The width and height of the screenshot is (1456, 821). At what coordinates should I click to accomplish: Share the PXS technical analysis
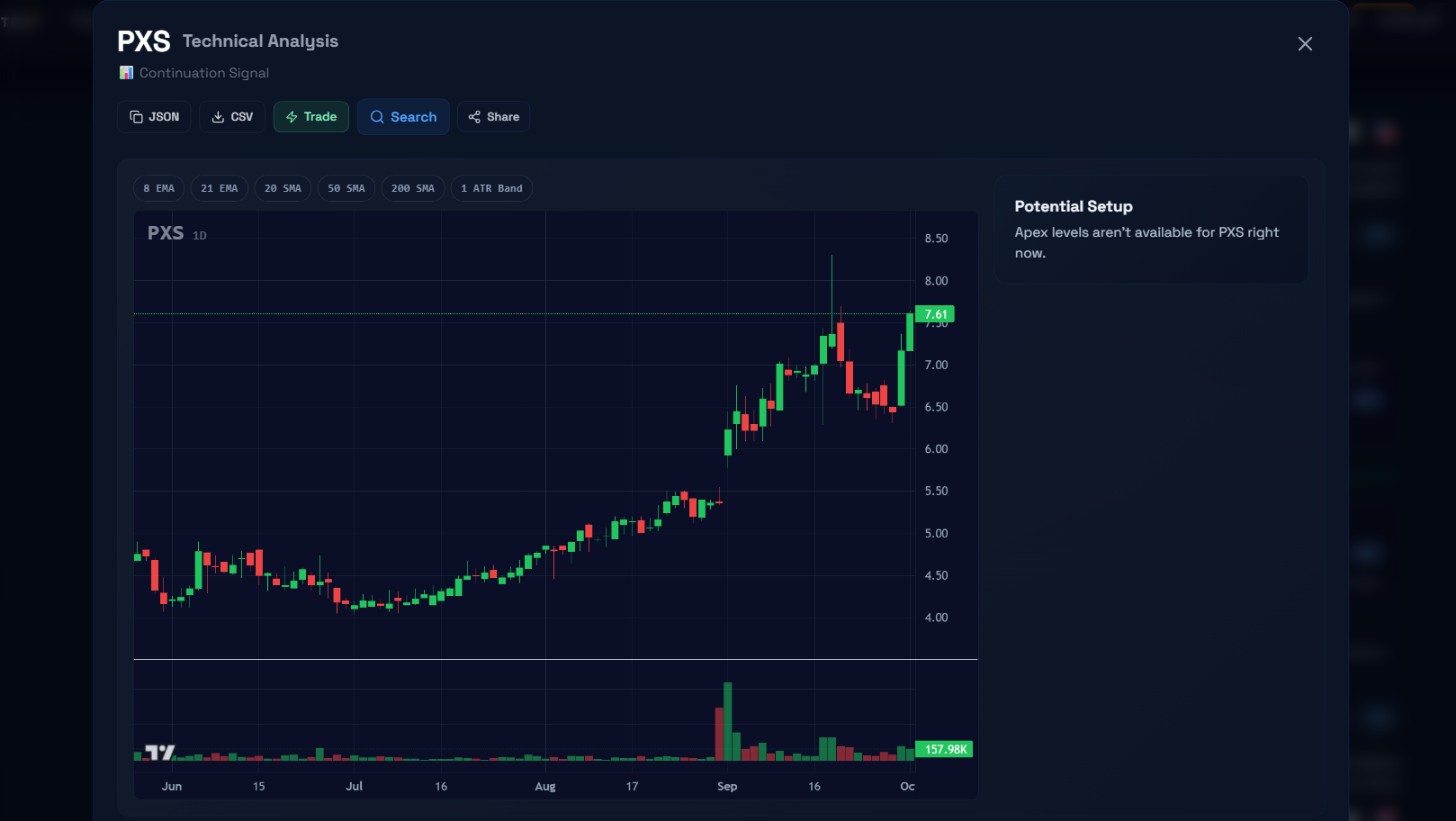click(x=494, y=117)
